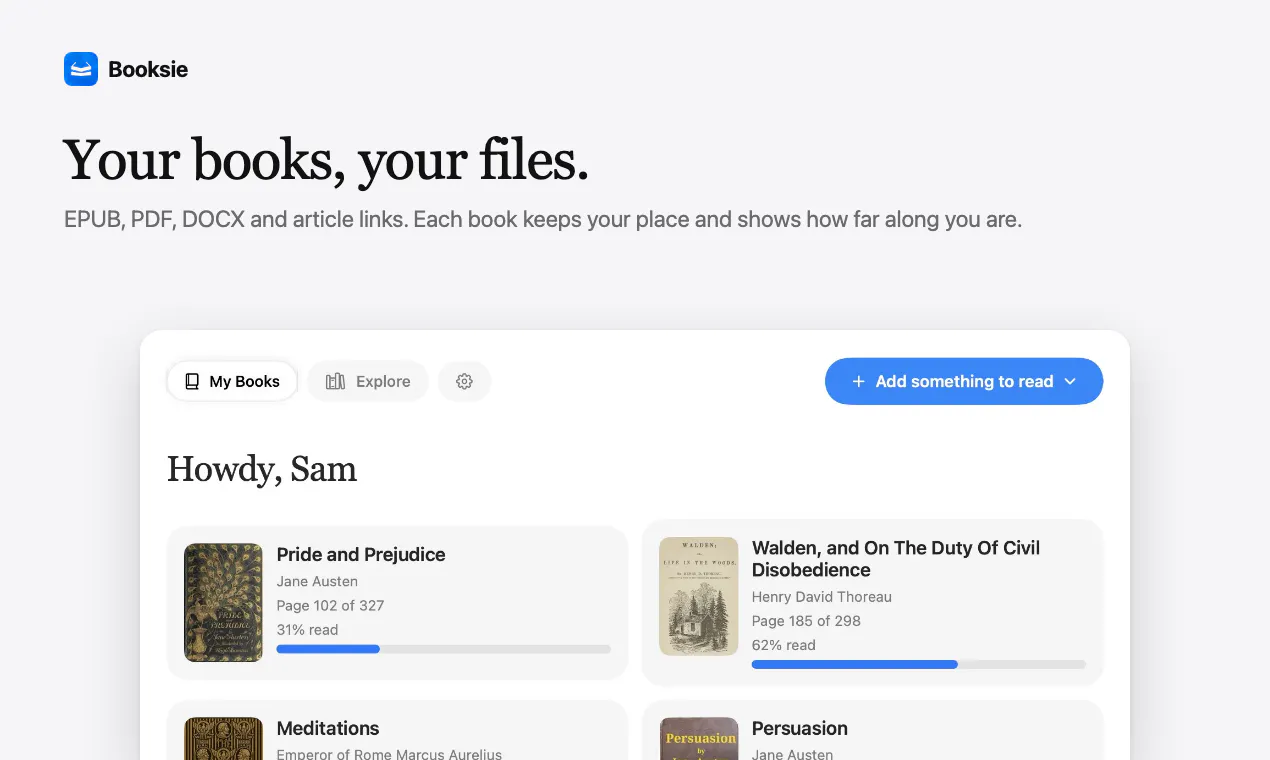The height and width of the screenshot is (760, 1270).
Task: Open the Walden book cover thumbnail
Action: point(699,596)
